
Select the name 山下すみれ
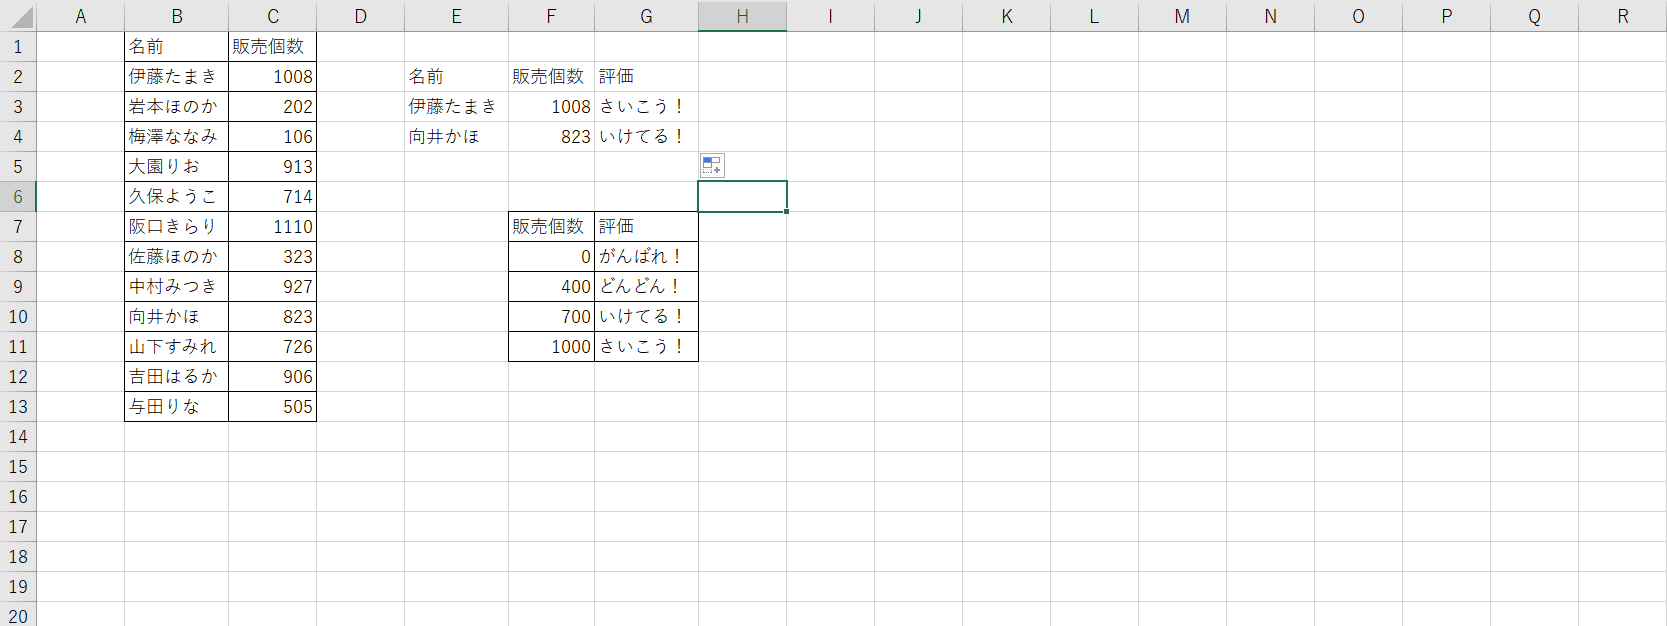point(177,347)
